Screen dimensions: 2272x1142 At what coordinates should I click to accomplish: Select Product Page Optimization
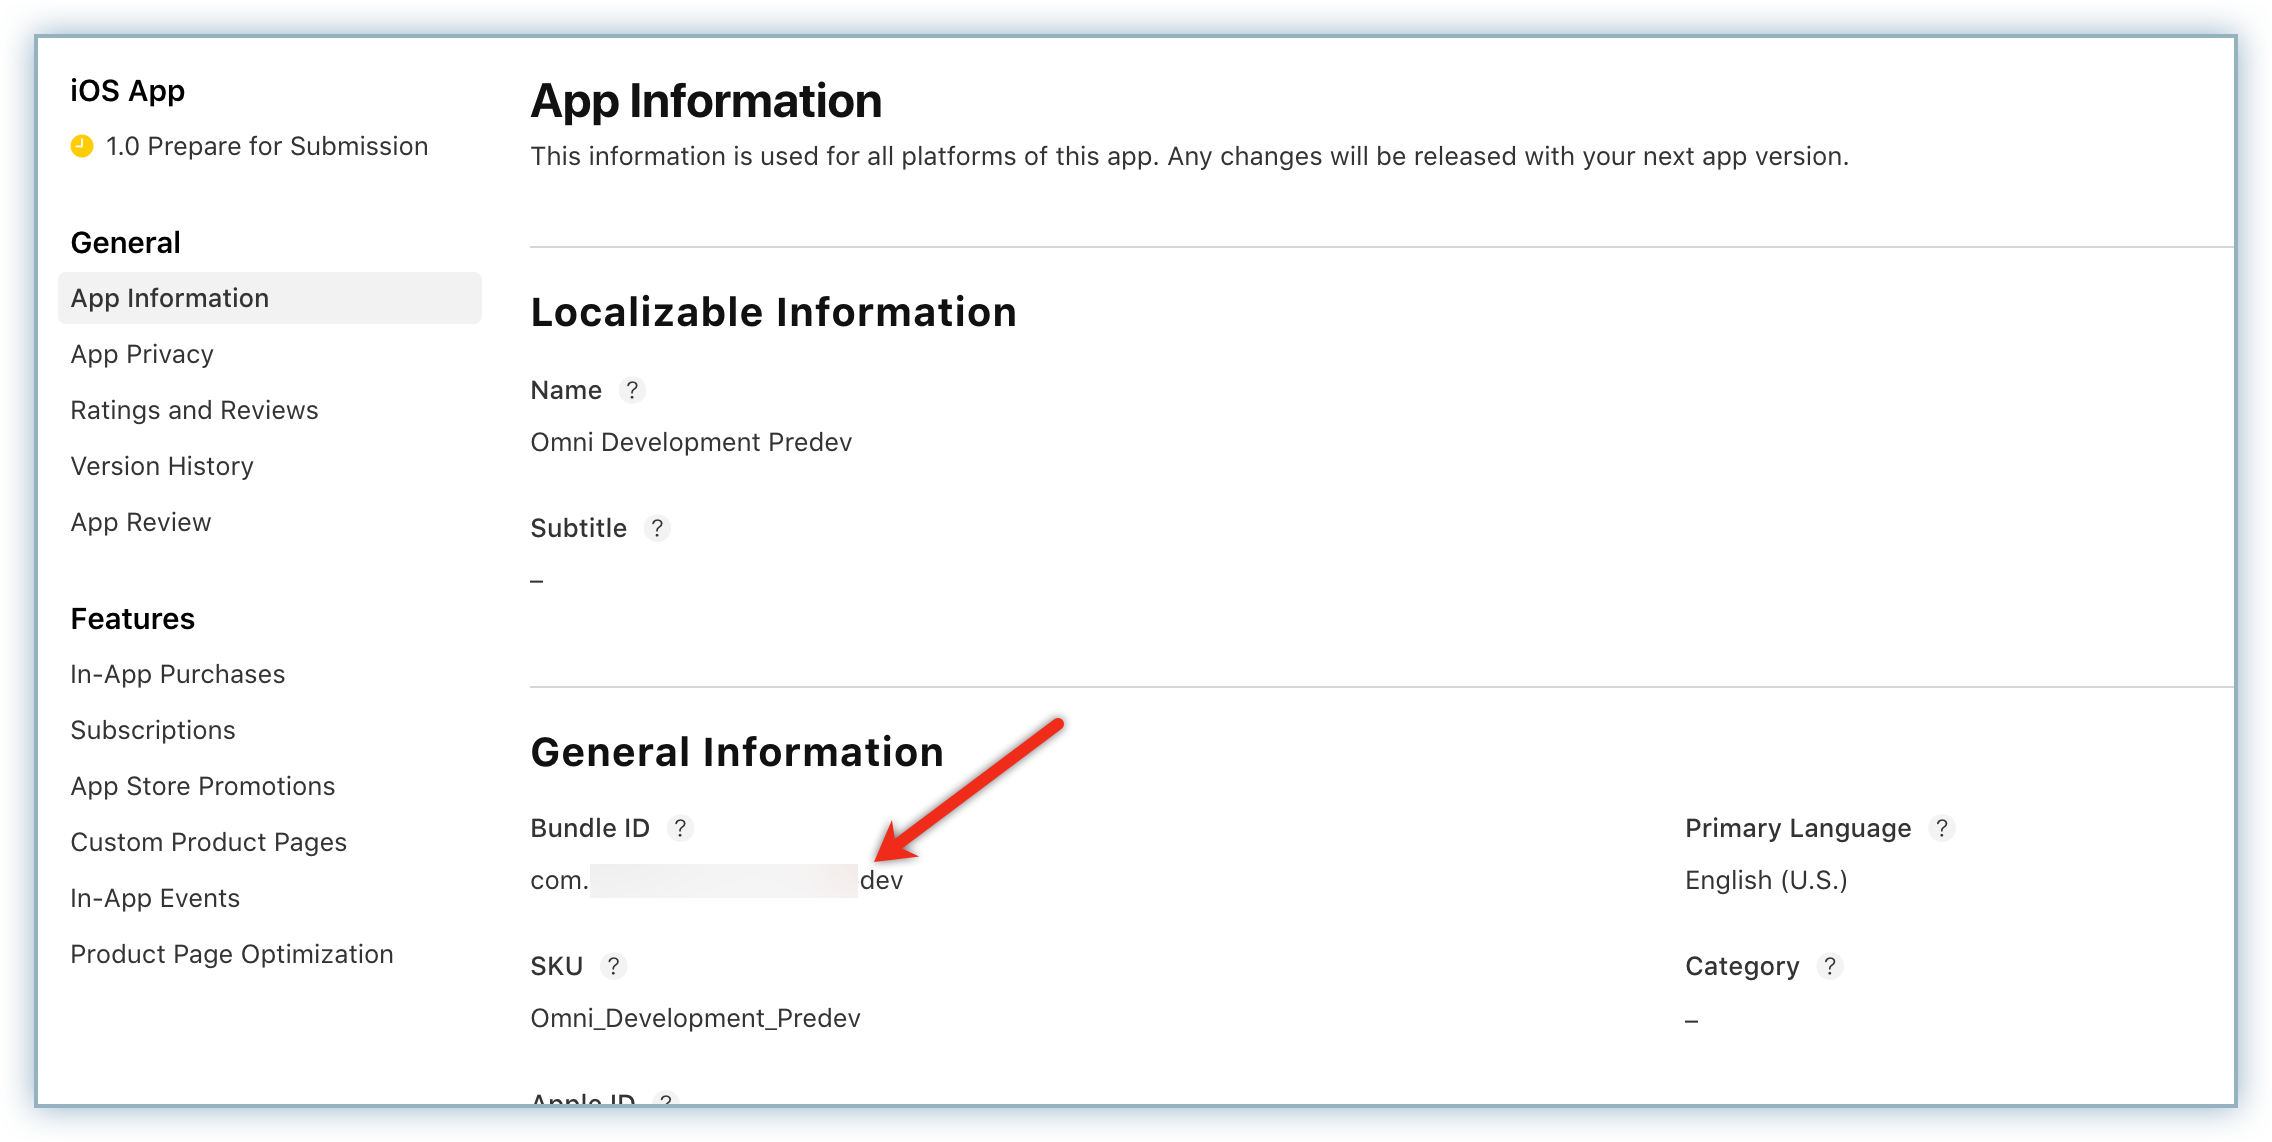232,954
